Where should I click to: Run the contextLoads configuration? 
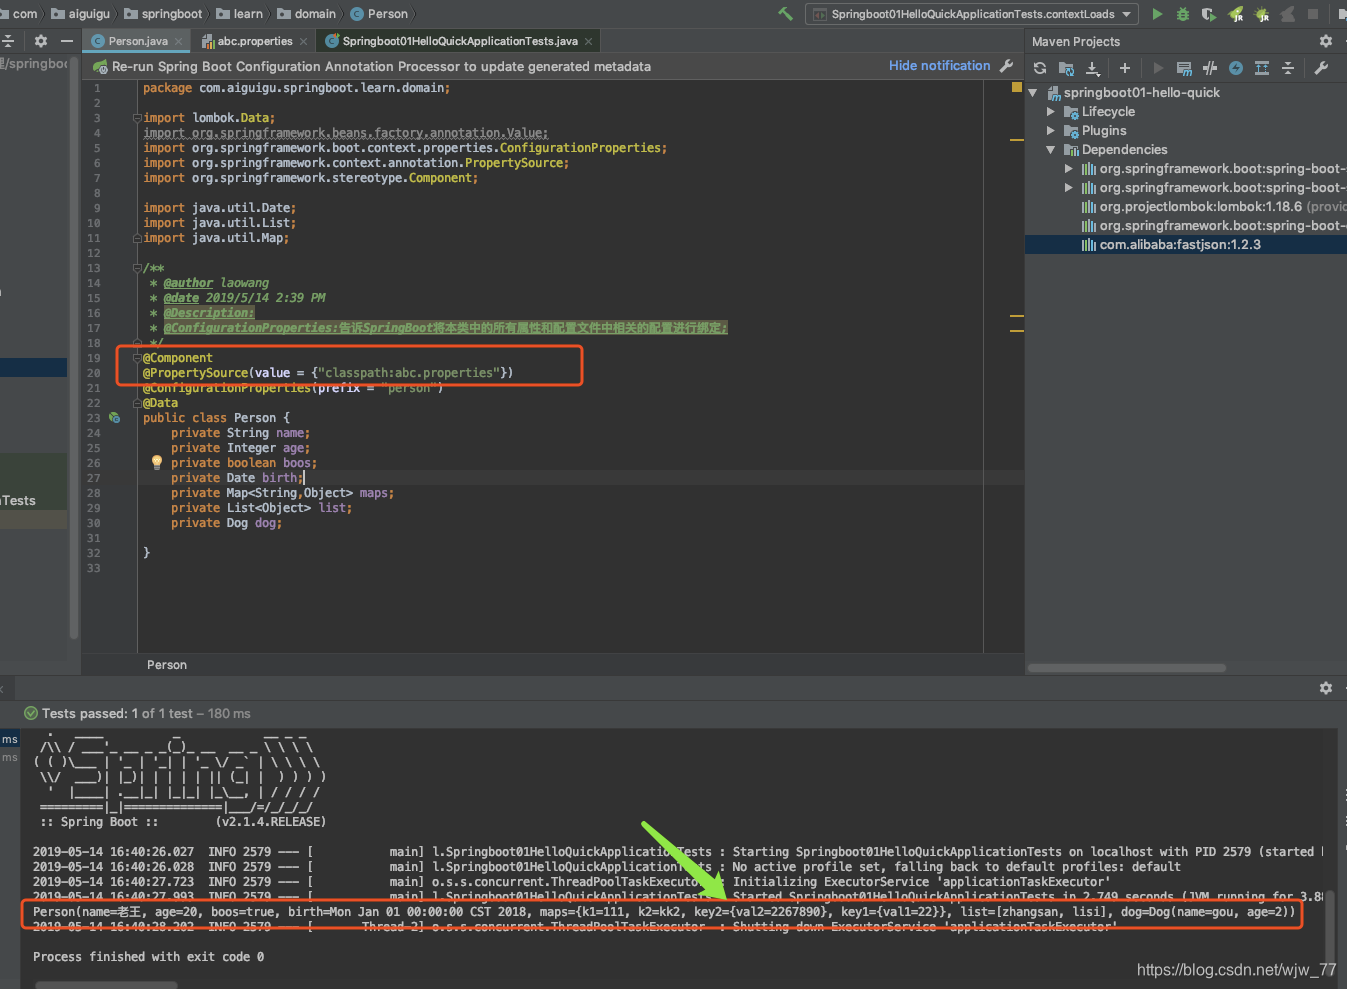[x=1157, y=14]
